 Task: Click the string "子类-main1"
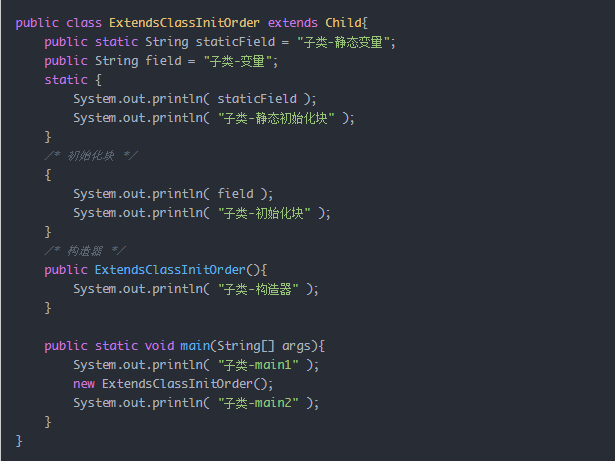click(258, 365)
